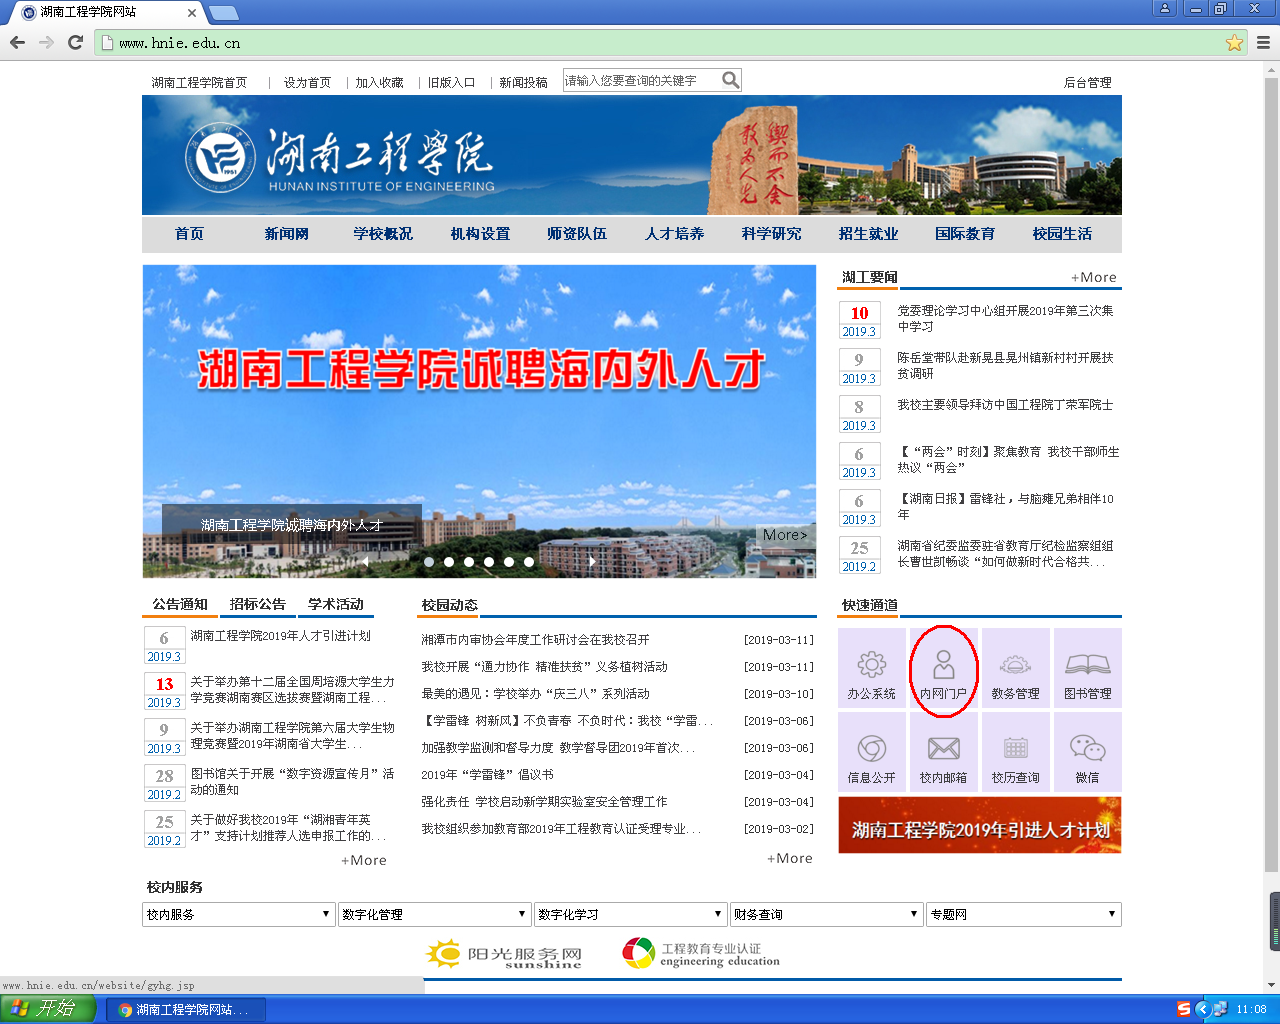
Task: Click +More beside 湖工要闻
Action: click(x=1093, y=278)
